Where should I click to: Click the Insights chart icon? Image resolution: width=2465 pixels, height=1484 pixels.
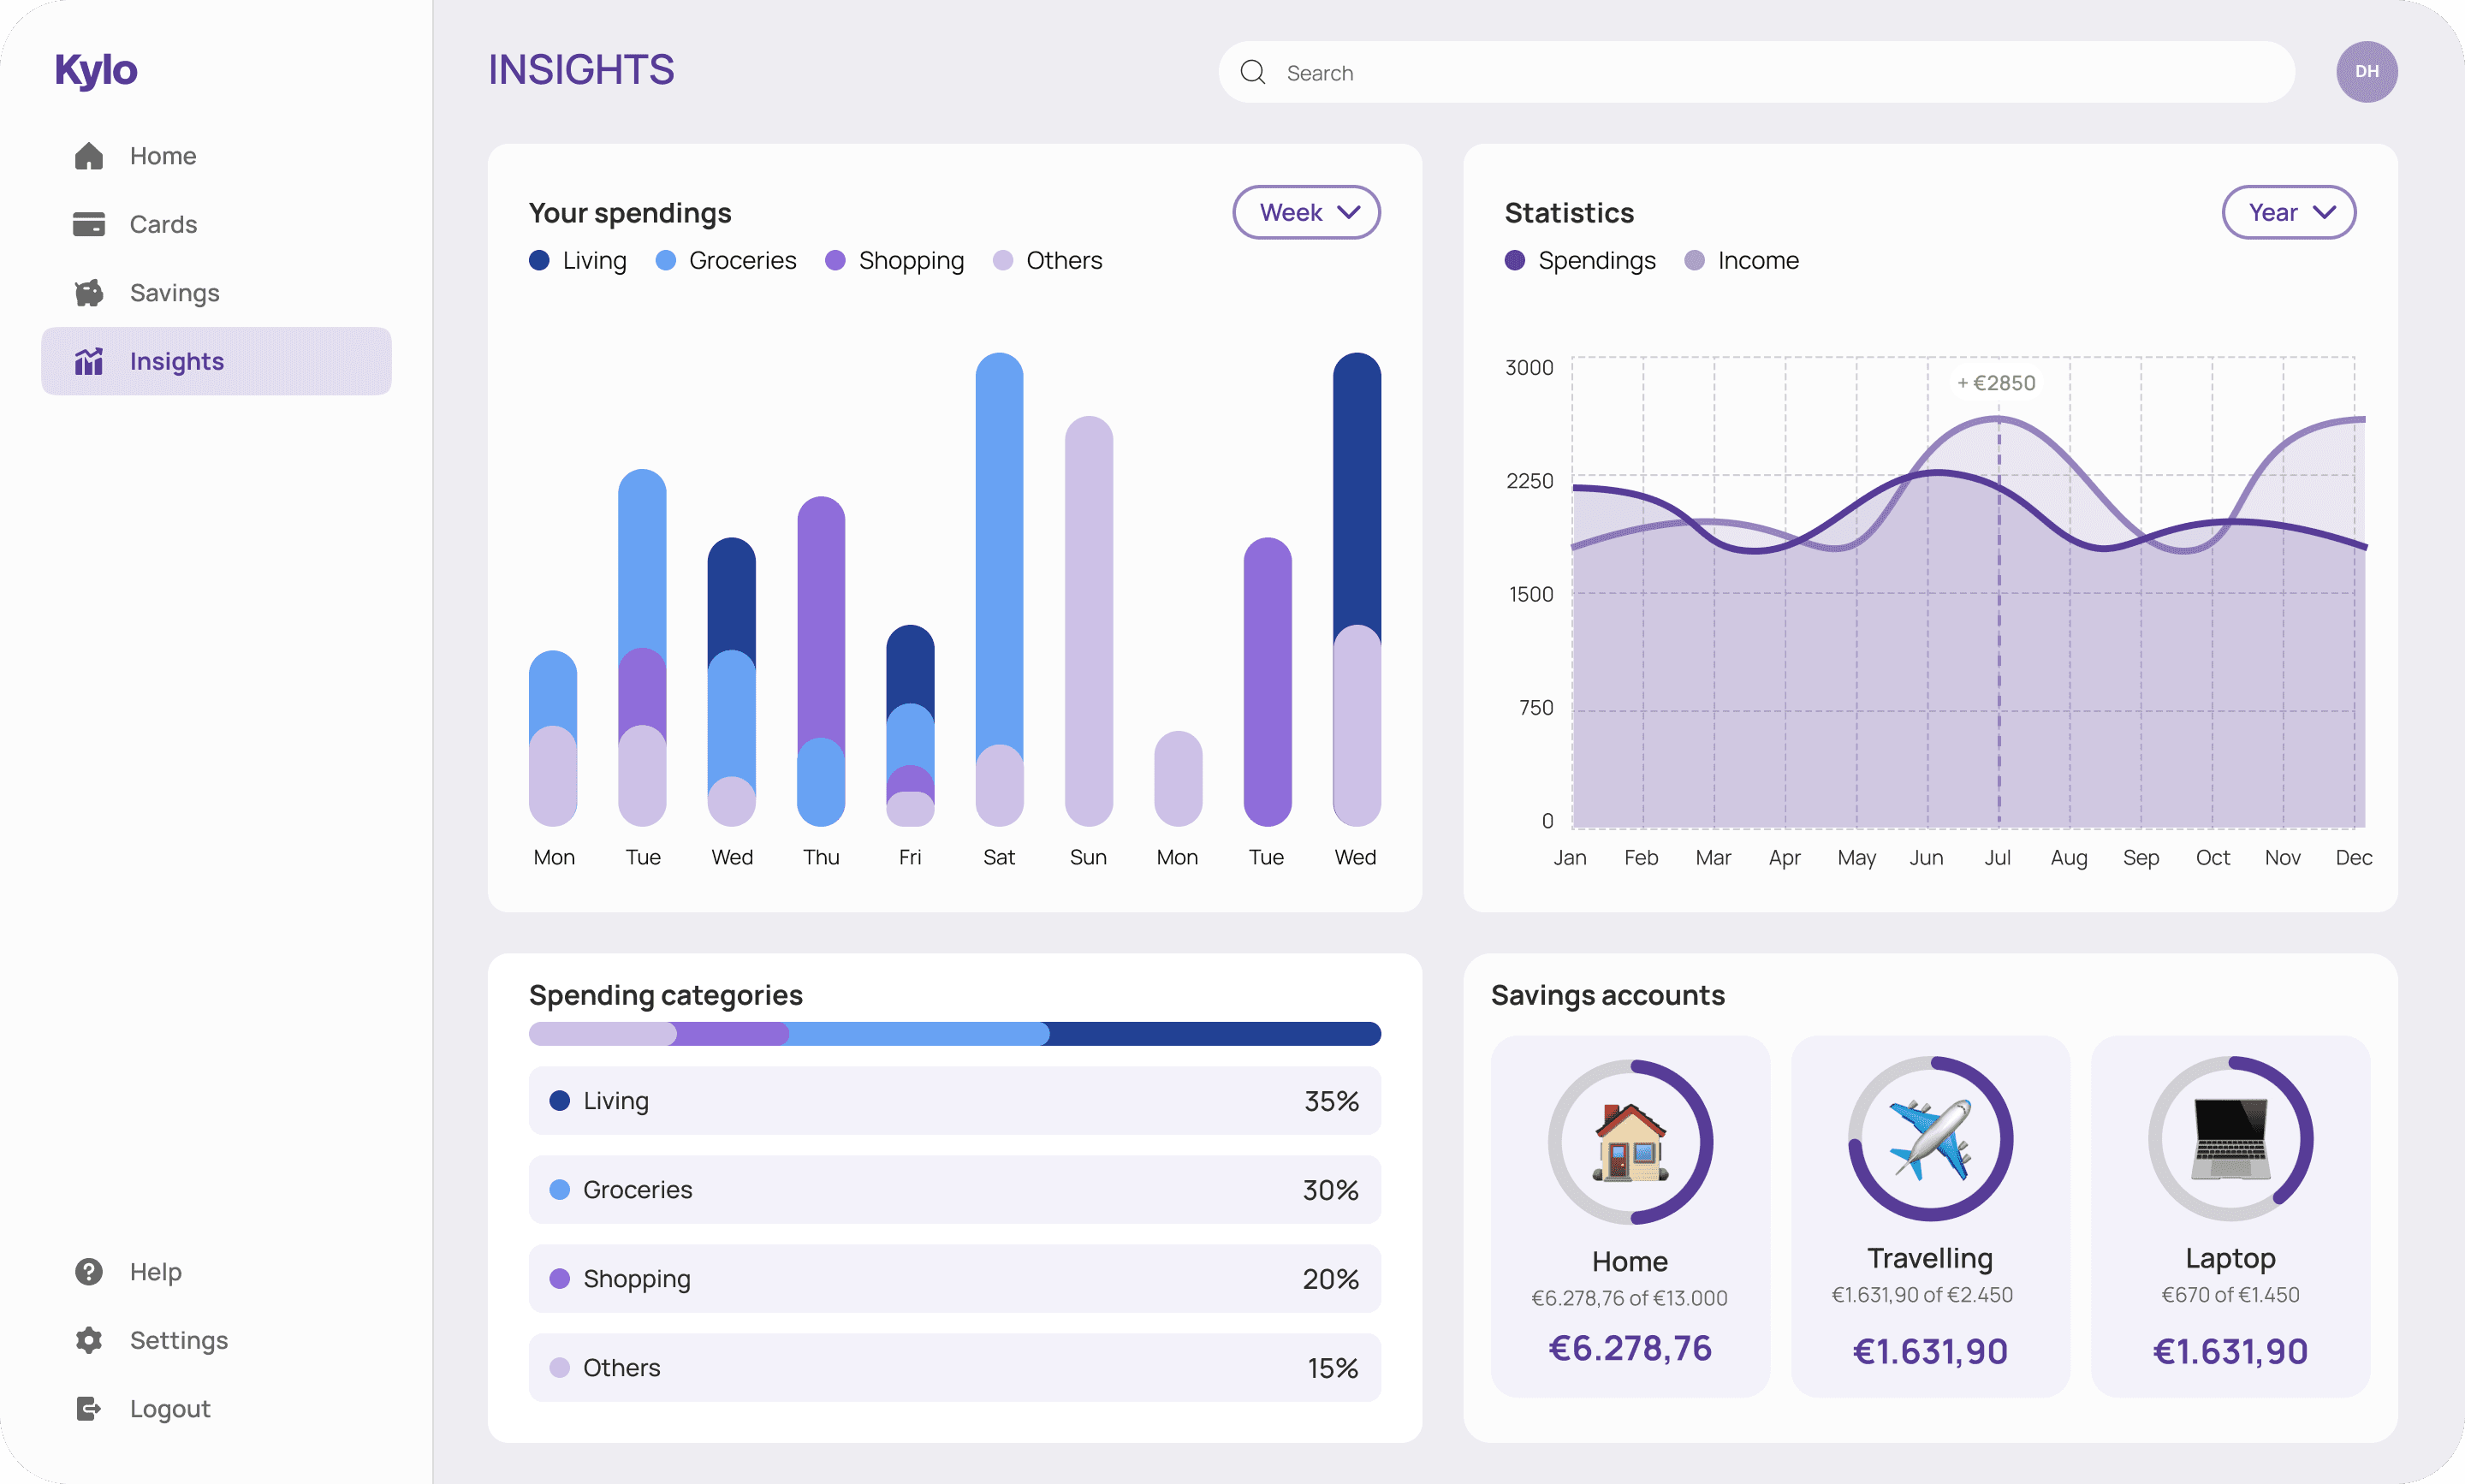(x=89, y=361)
